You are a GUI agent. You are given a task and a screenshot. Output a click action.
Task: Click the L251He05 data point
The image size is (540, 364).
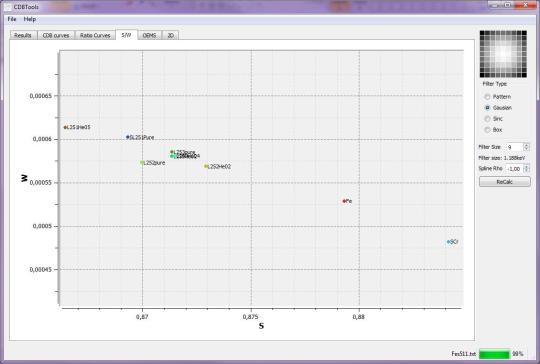pyautogui.click(x=65, y=127)
